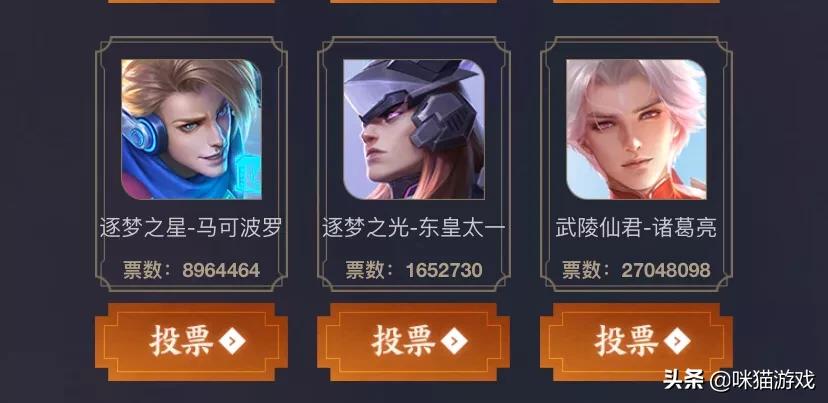Click diamond arrow icon under 马可波罗 card

(x=232, y=342)
